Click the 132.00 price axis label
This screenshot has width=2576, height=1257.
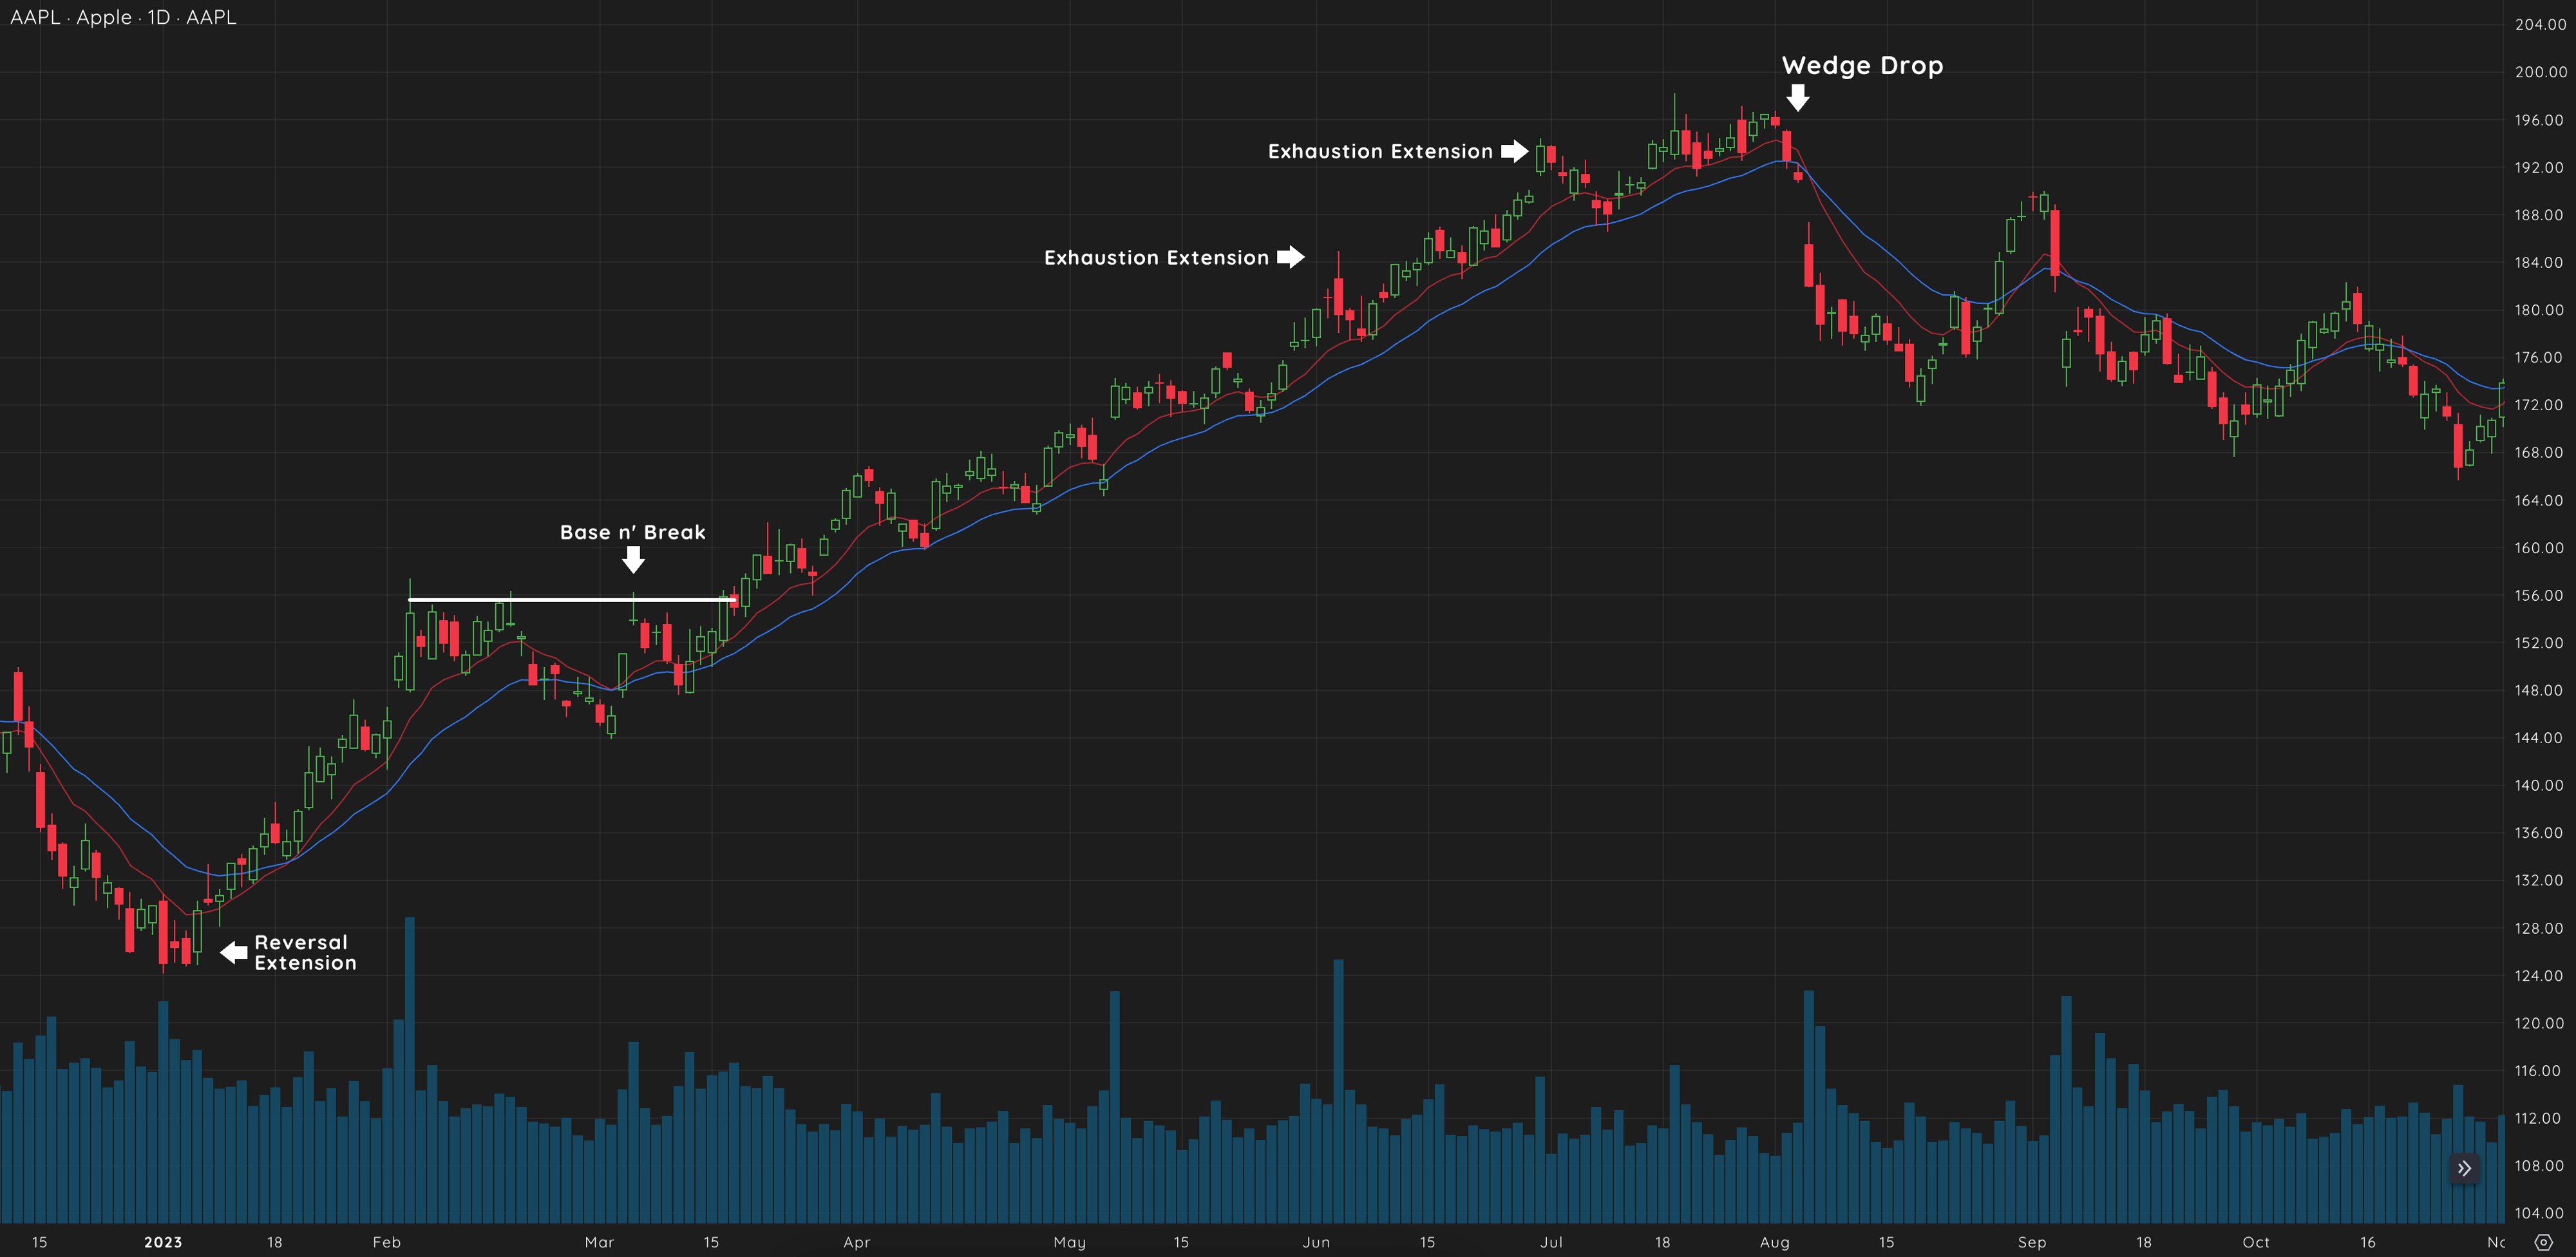point(2540,880)
